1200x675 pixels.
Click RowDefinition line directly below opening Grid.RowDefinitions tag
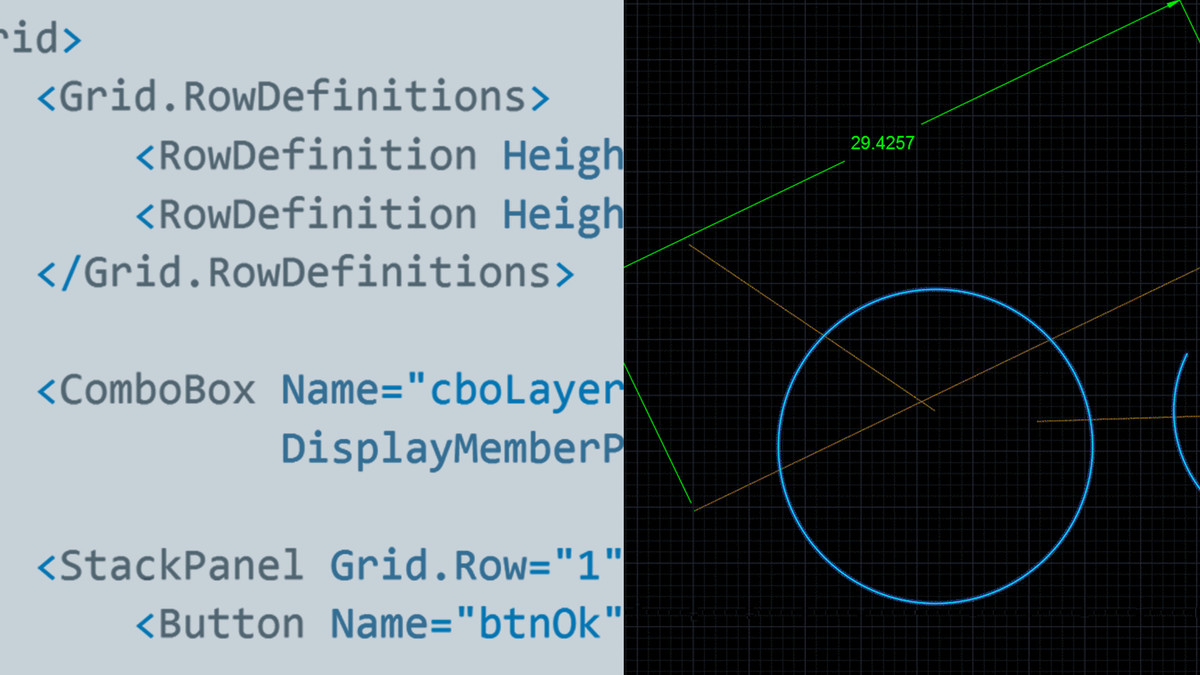click(x=379, y=156)
